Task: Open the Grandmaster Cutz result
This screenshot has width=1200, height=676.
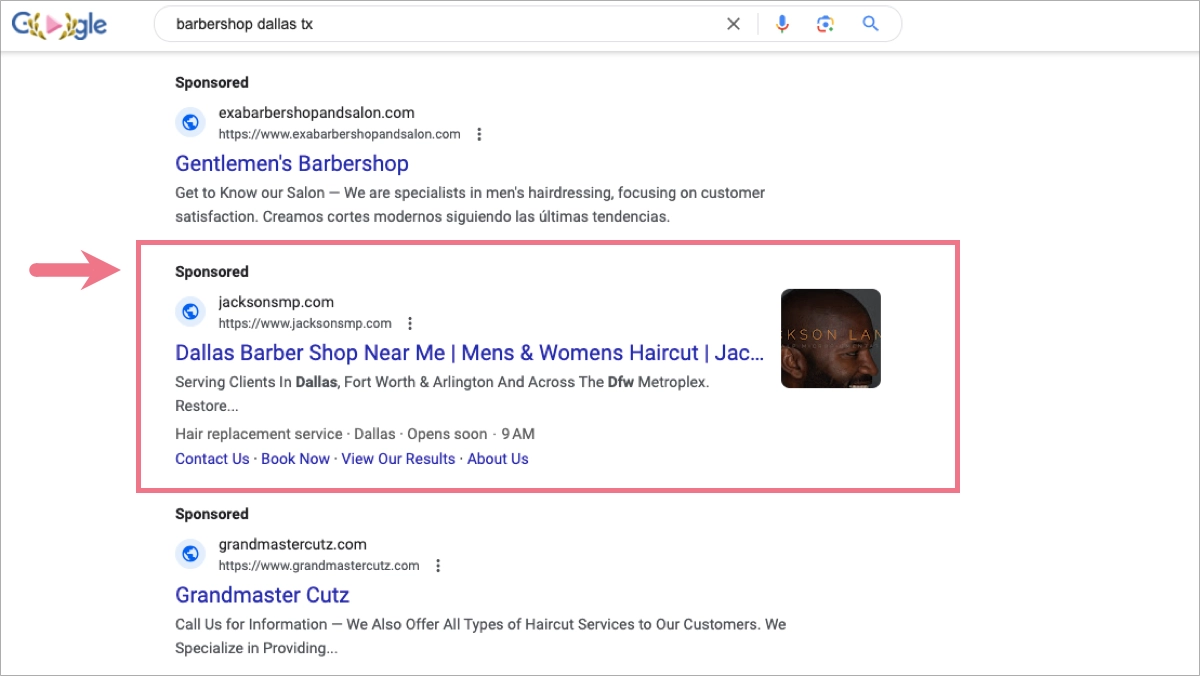Action: 262,595
